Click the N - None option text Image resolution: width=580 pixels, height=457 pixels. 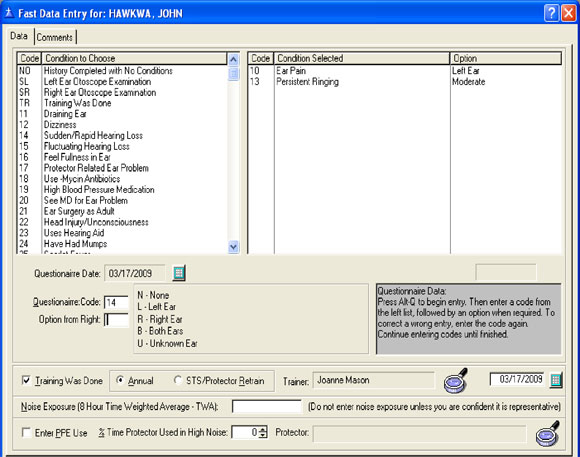click(x=153, y=295)
